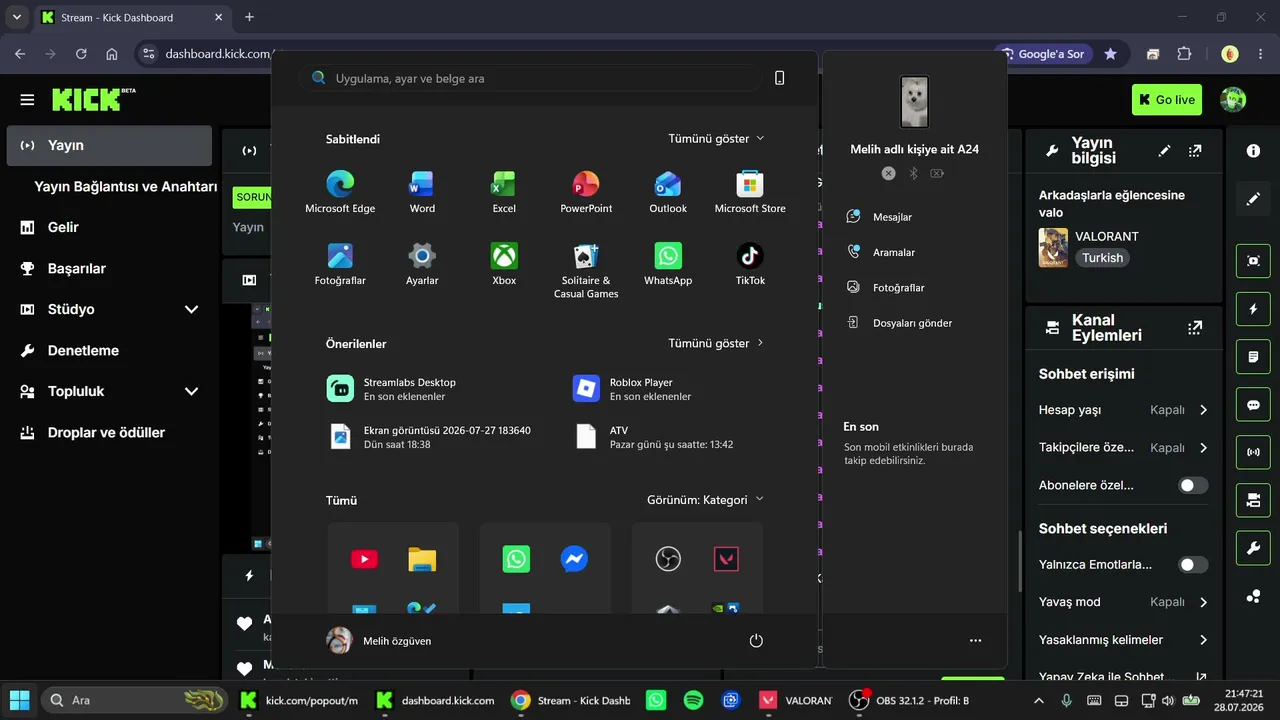Open the Yavaş mod setting
Screen dimensions: 1280x720
[1124, 602]
